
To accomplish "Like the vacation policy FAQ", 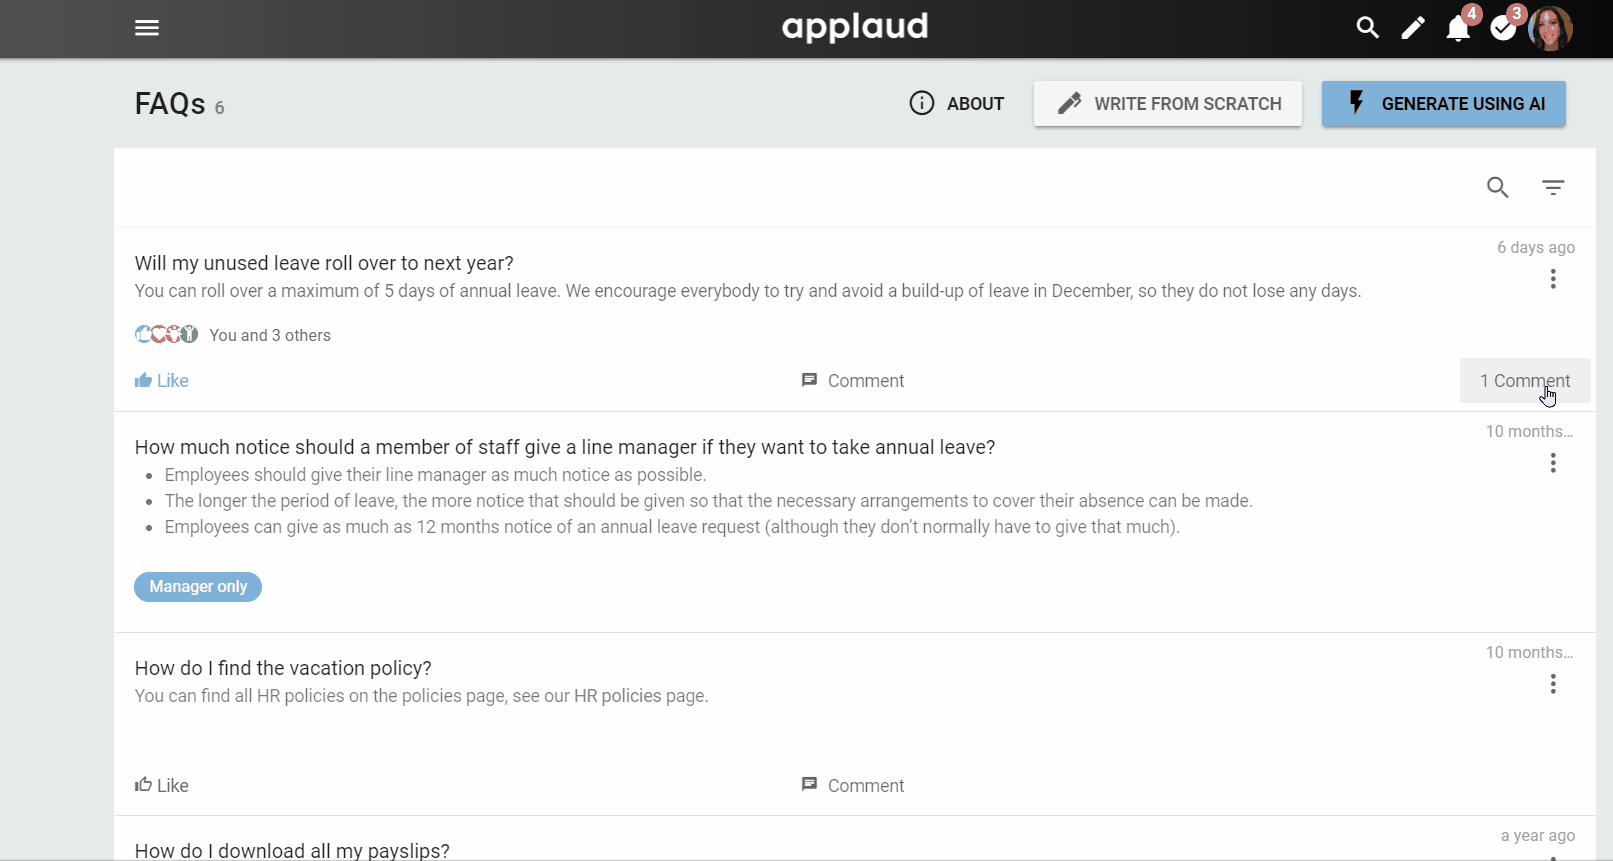I will click(162, 785).
